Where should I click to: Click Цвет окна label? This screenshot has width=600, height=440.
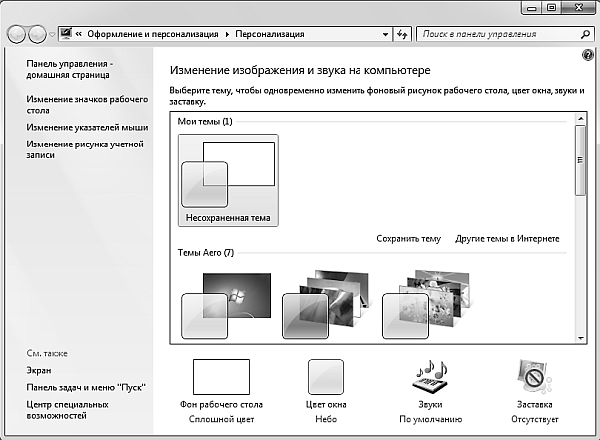(x=326, y=404)
